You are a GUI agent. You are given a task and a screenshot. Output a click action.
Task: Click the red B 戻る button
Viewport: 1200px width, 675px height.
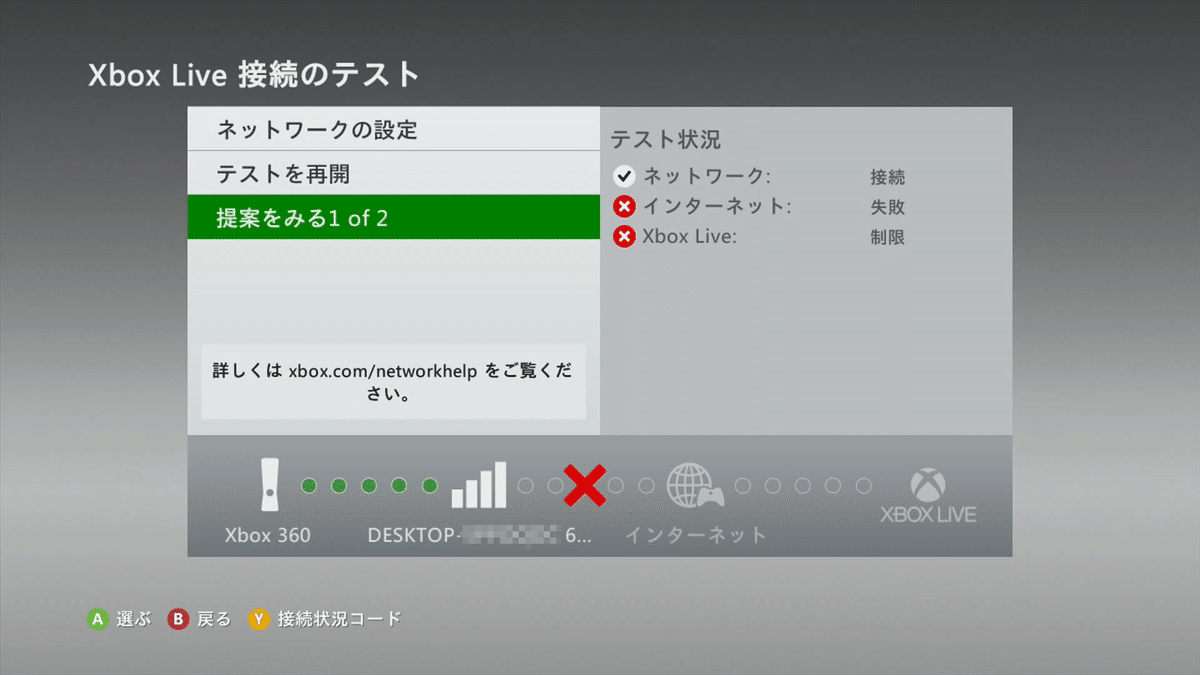(x=199, y=619)
